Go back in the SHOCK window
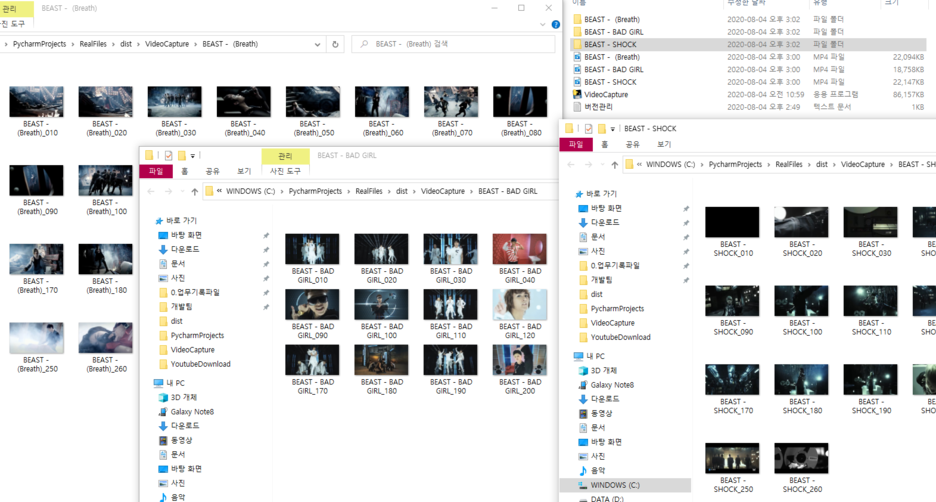936x502 pixels. 571,165
